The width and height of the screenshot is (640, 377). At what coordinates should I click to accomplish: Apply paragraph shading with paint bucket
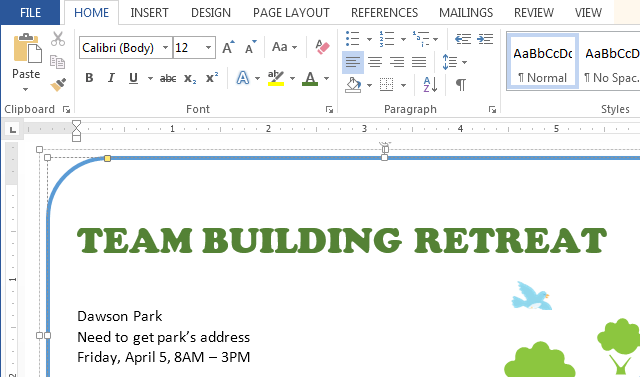pos(353,85)
